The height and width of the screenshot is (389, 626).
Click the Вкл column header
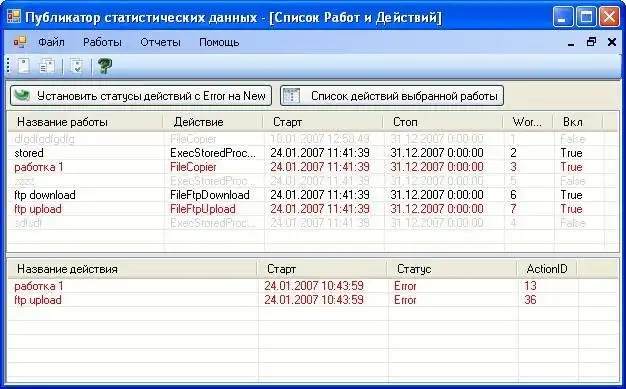tap(579, 122)
